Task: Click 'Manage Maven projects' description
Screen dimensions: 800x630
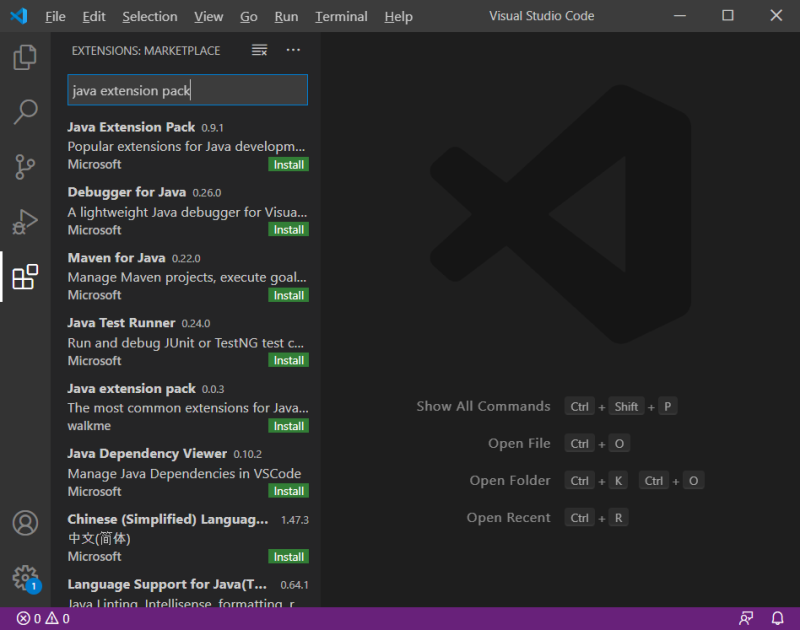Action: coord(187,277)
